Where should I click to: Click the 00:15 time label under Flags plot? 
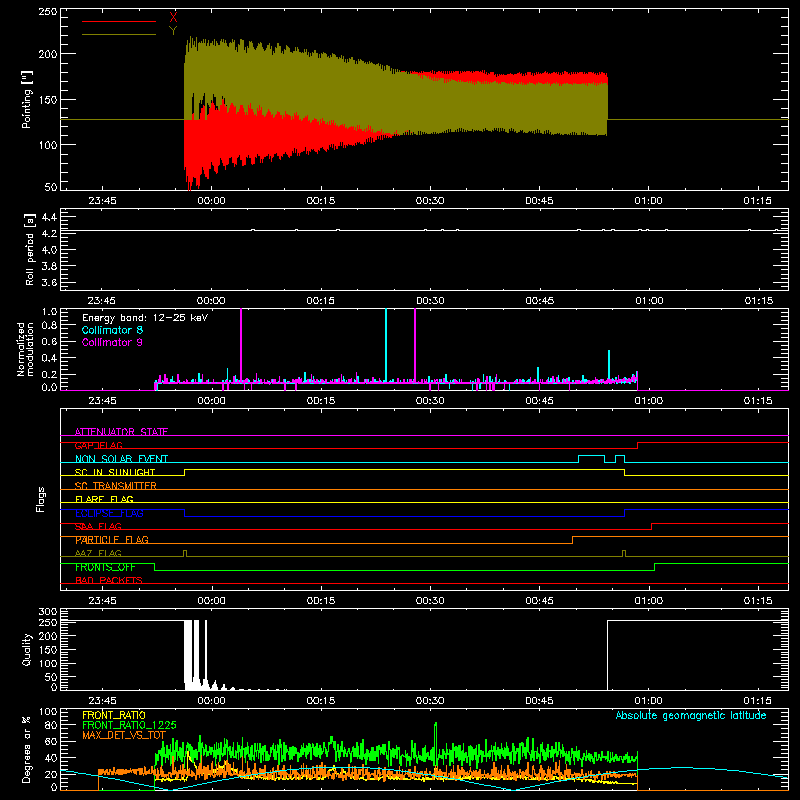coord(320,601)
